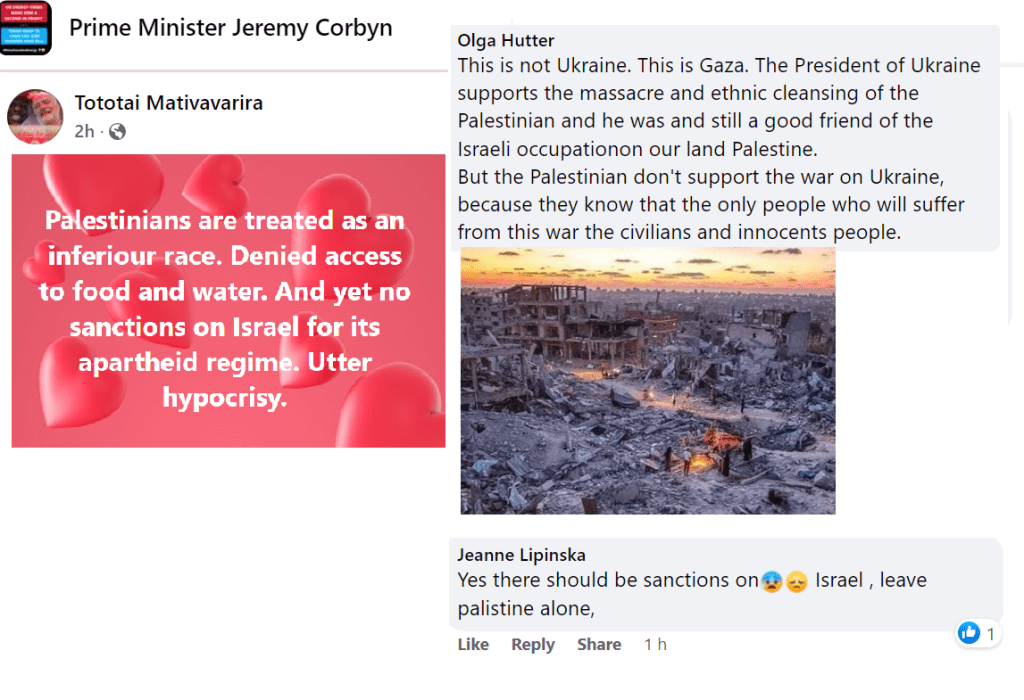Viewport: 1024px width, 700px height.
Task: Reply to Jeanne Lipinska's comment
Action: pos(533,645)
